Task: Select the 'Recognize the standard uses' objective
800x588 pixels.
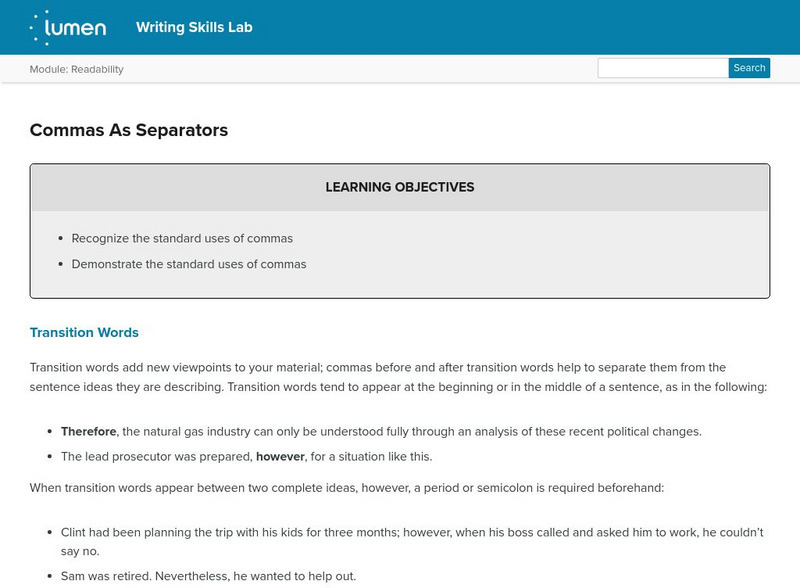Action: tap(182, 238)
